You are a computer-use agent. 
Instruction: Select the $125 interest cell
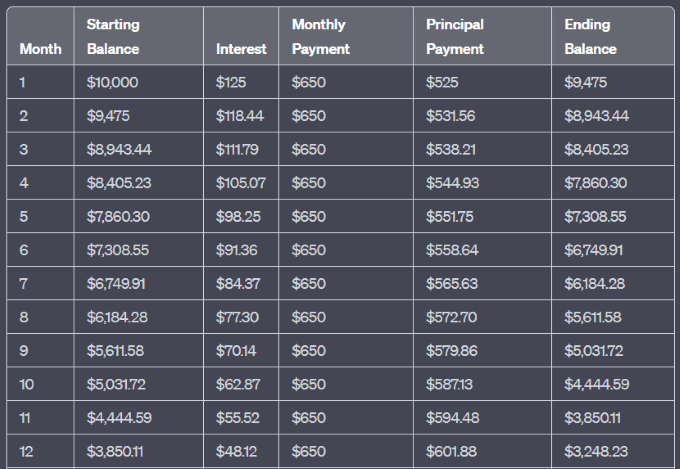[241, 82]
